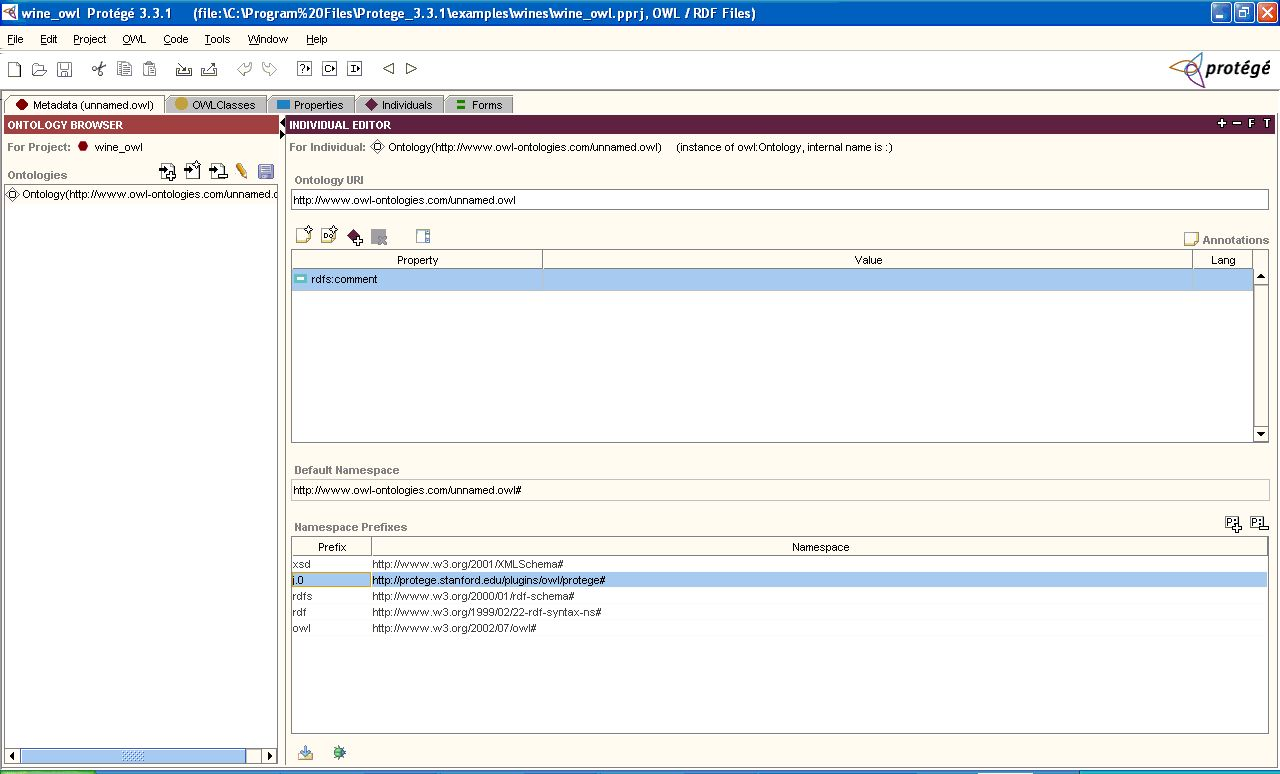
Task: Click the Copy toolbar icon
Action: pyautogui.click(x=124, y=69)
